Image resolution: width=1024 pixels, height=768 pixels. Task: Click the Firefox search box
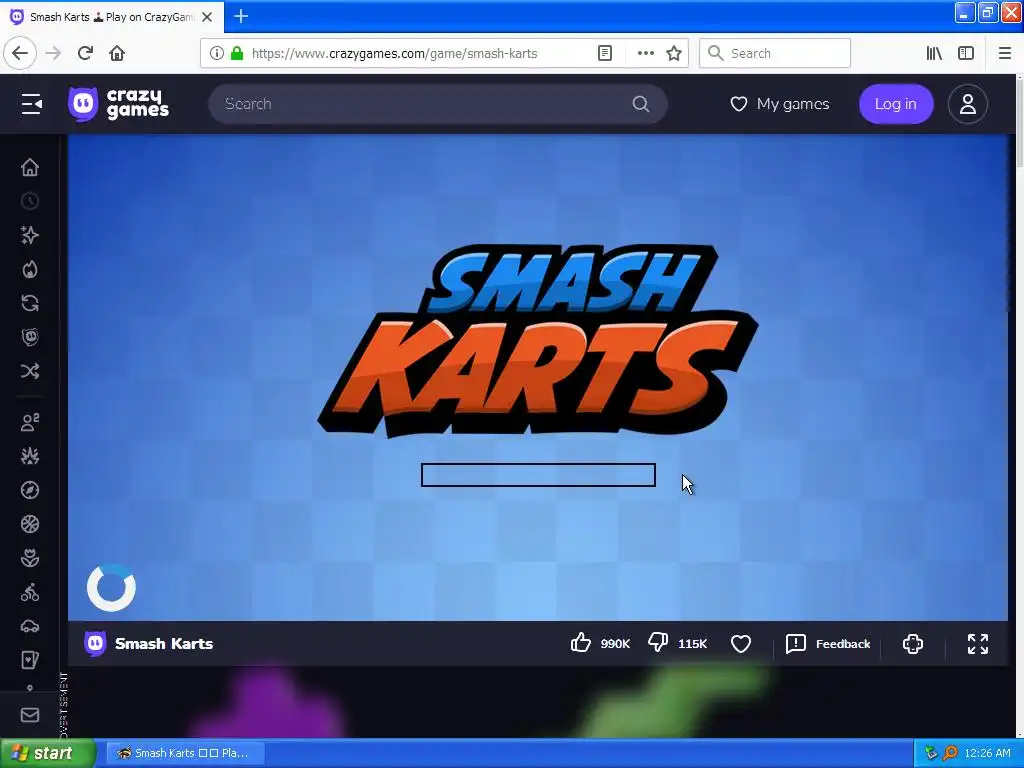(775, 53)
